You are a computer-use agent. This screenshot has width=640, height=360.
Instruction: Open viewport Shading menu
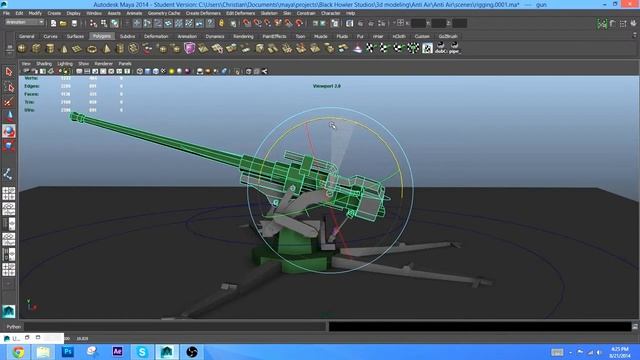pos(44,64)
